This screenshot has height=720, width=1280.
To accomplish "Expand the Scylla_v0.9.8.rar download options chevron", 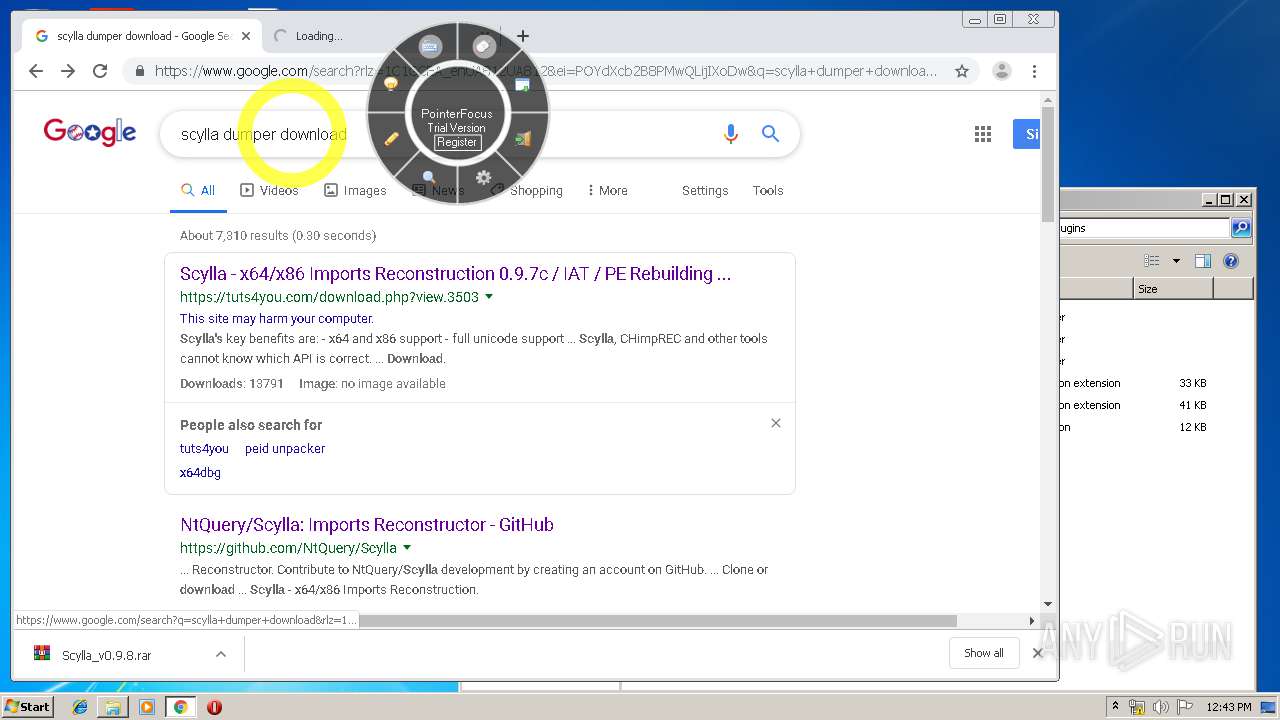I will 221,654.
